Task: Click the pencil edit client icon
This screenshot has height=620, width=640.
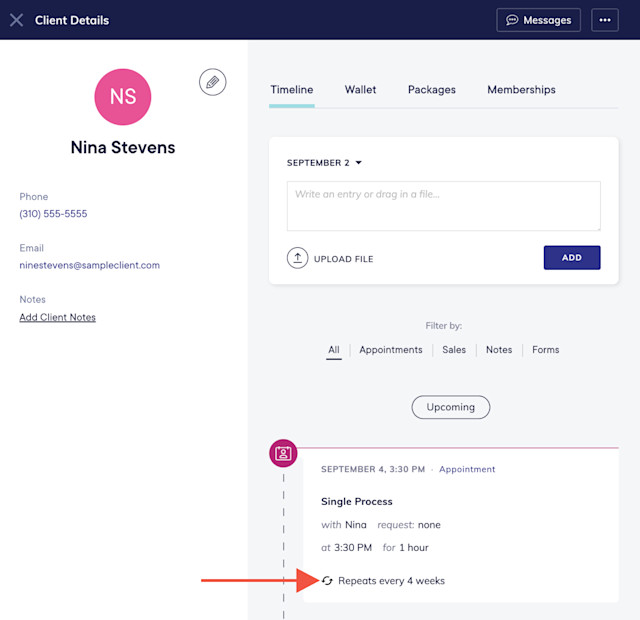Action: click(x=212, y=82)
